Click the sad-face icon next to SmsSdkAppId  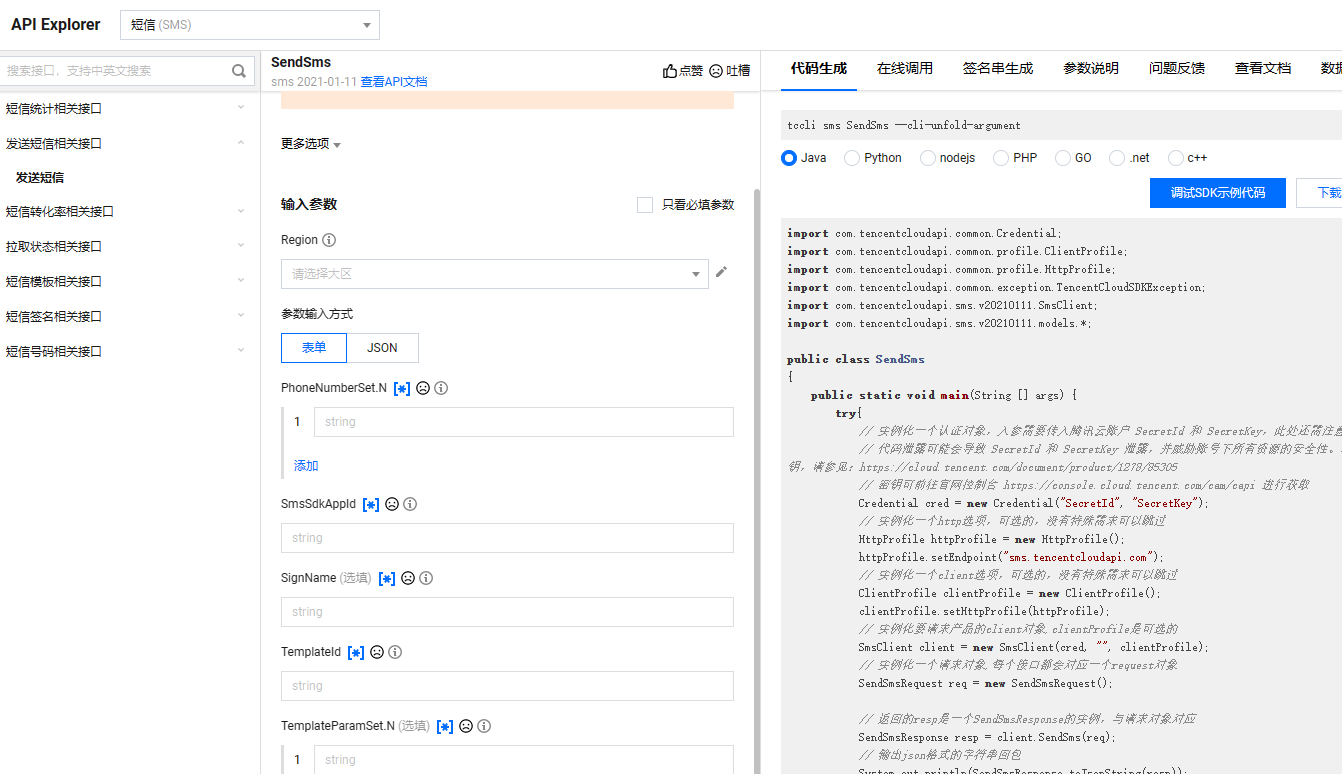tap(392, 505)
